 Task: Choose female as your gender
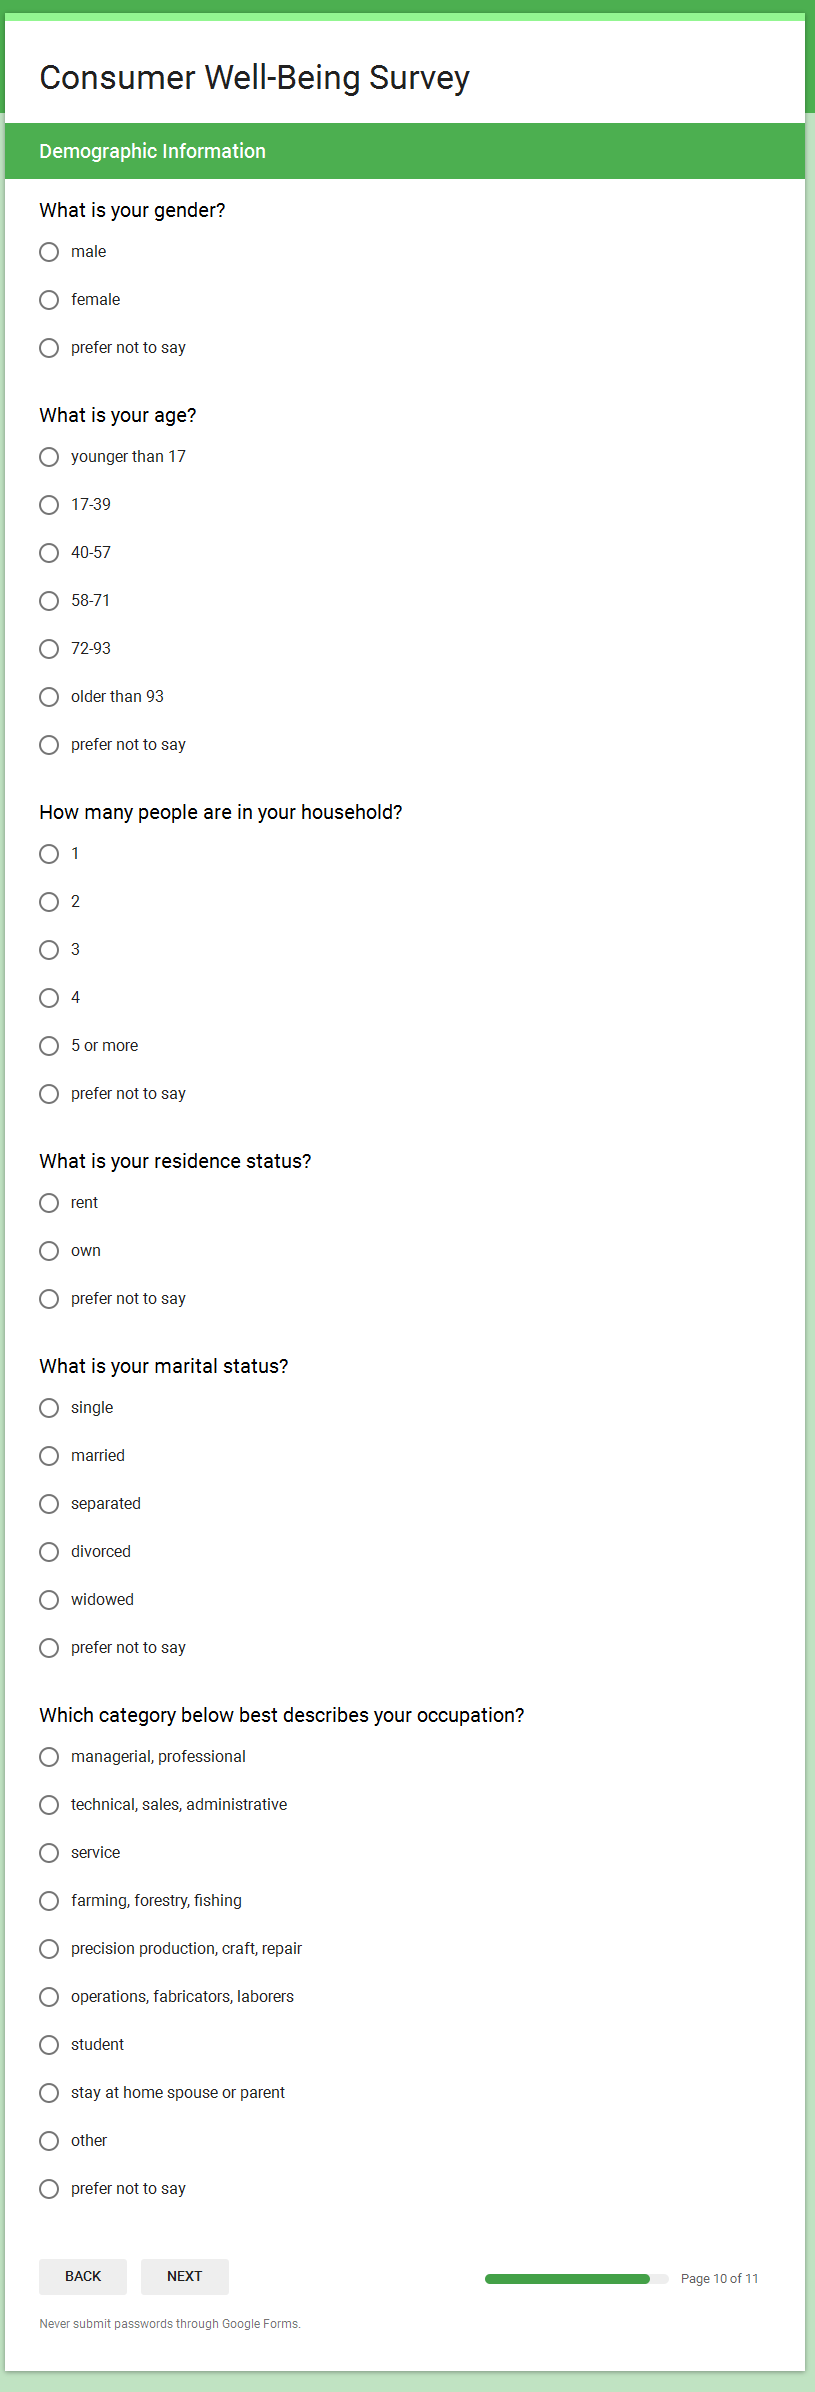tap(49, 300)
